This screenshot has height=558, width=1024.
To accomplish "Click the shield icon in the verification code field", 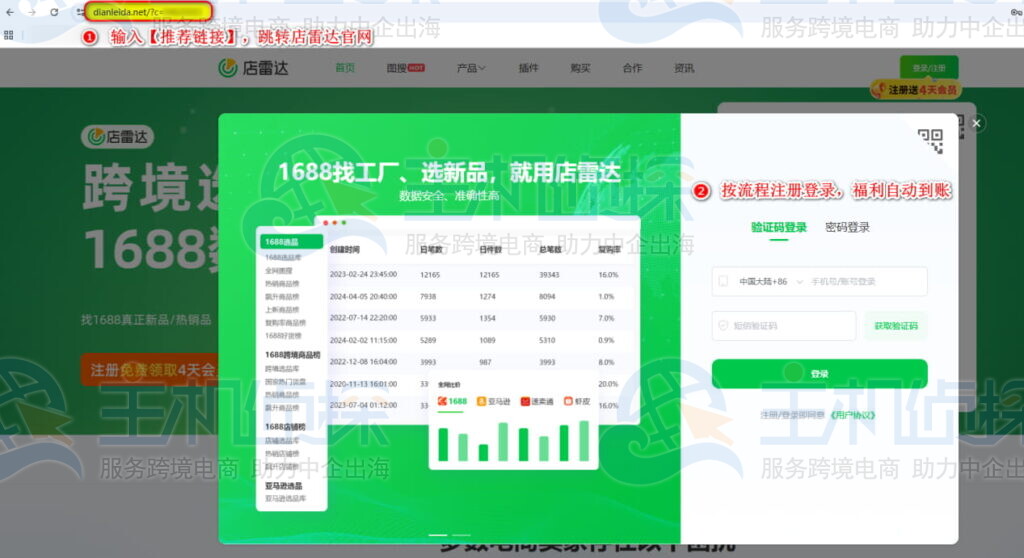I will [x=723, y=325].
